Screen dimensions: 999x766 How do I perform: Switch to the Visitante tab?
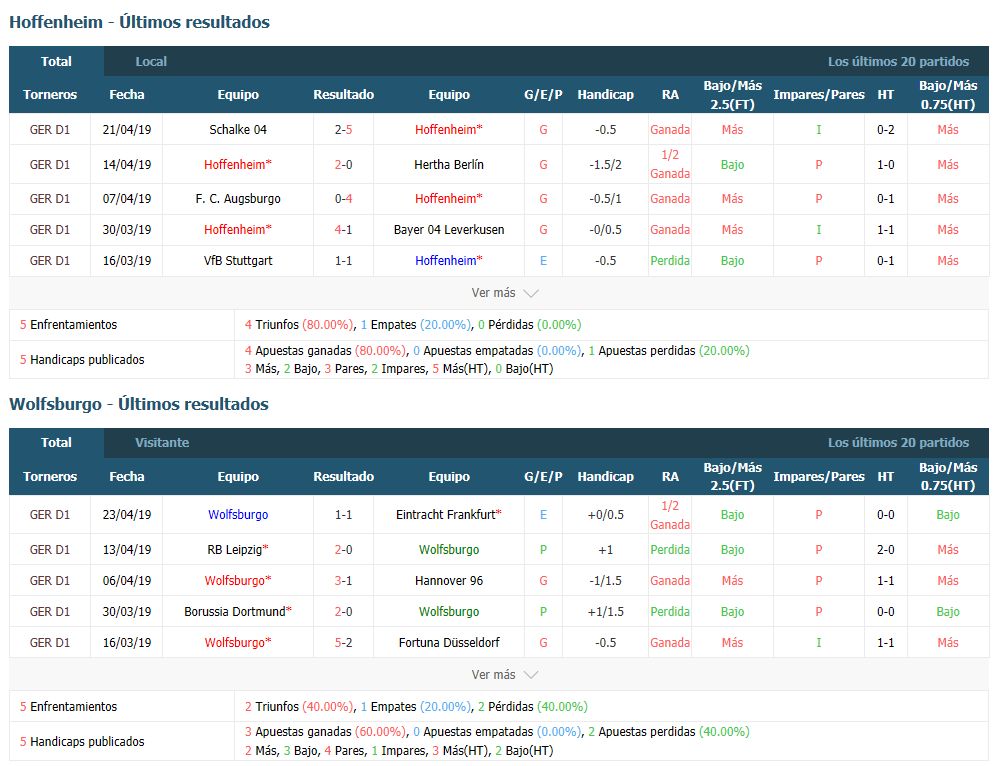pos(162,443)
